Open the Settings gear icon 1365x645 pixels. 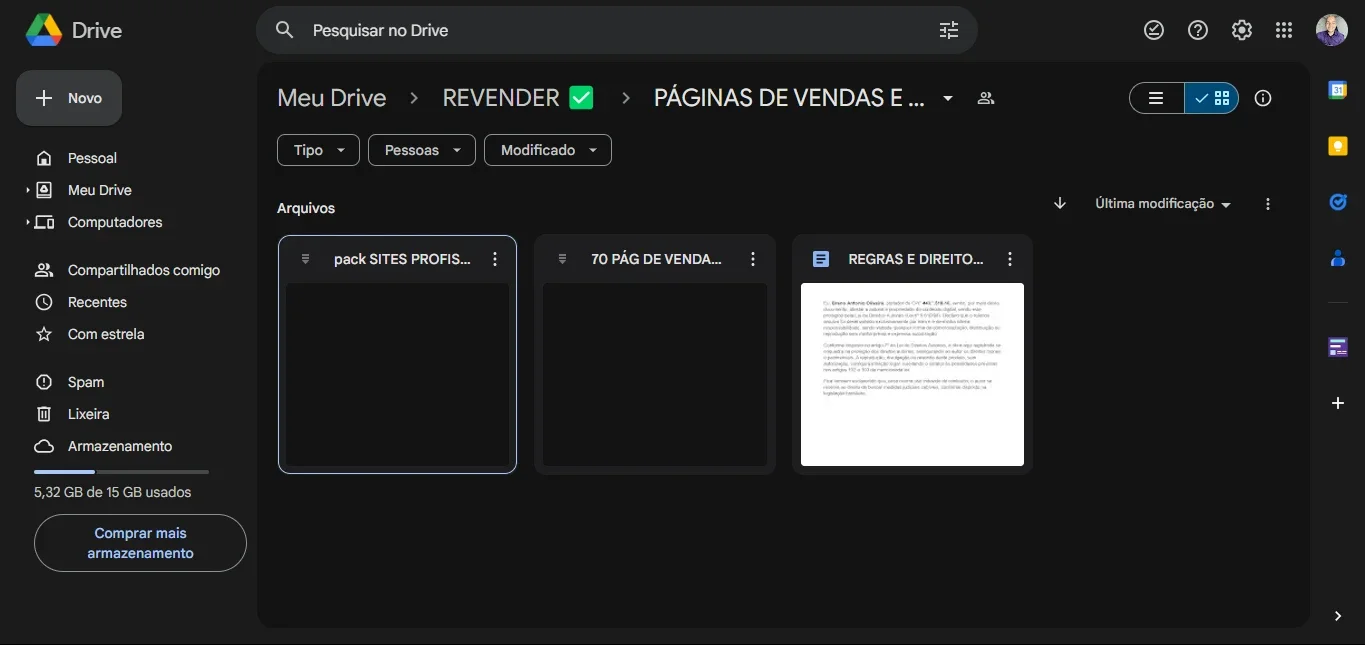point(1242,30)
